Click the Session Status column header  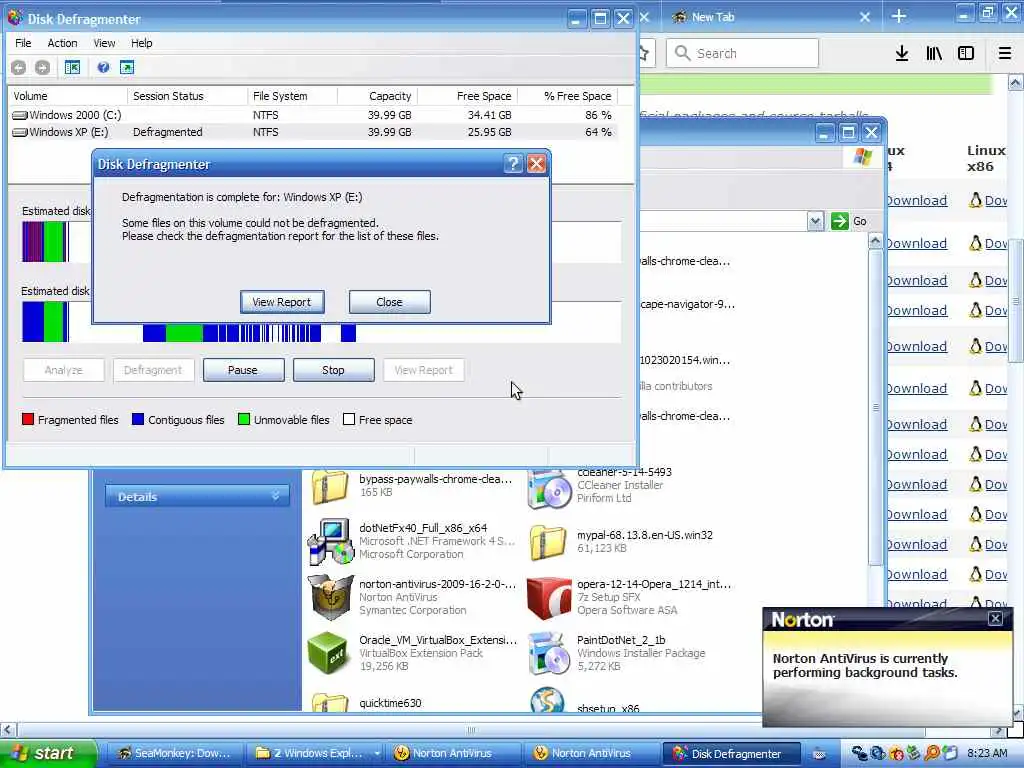187,96
